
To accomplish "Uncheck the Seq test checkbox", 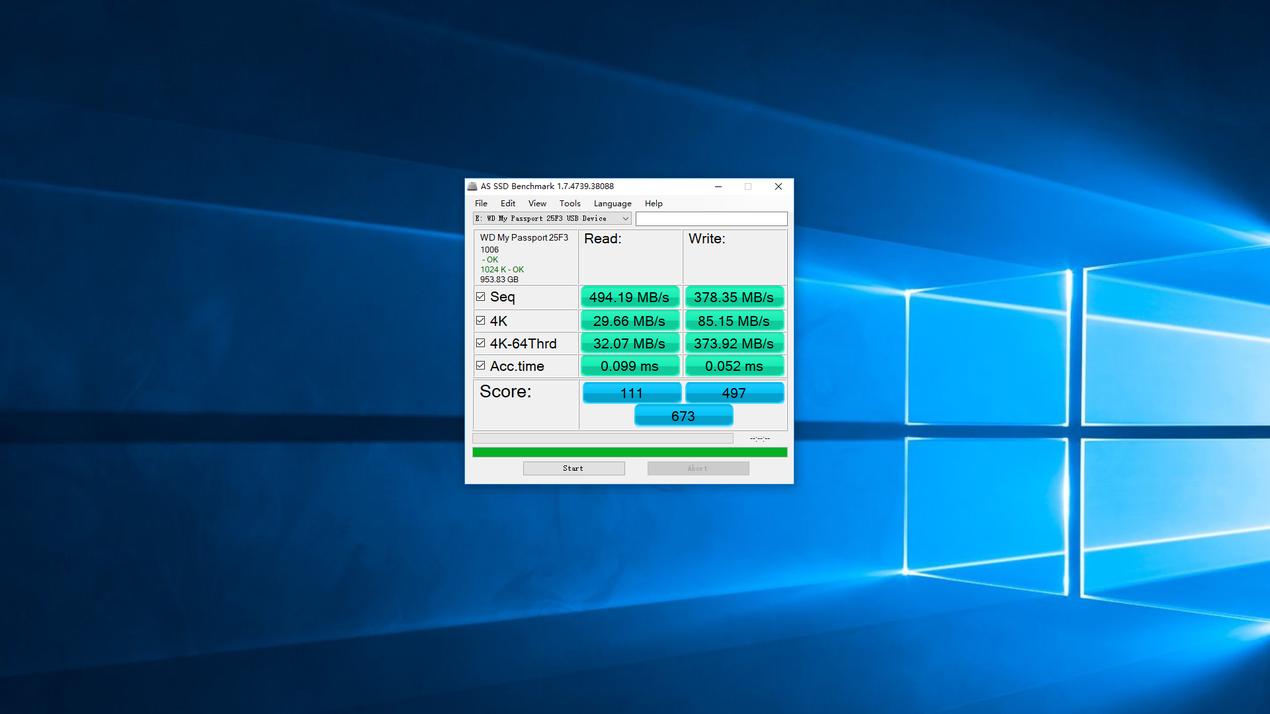I will [481, 297].
